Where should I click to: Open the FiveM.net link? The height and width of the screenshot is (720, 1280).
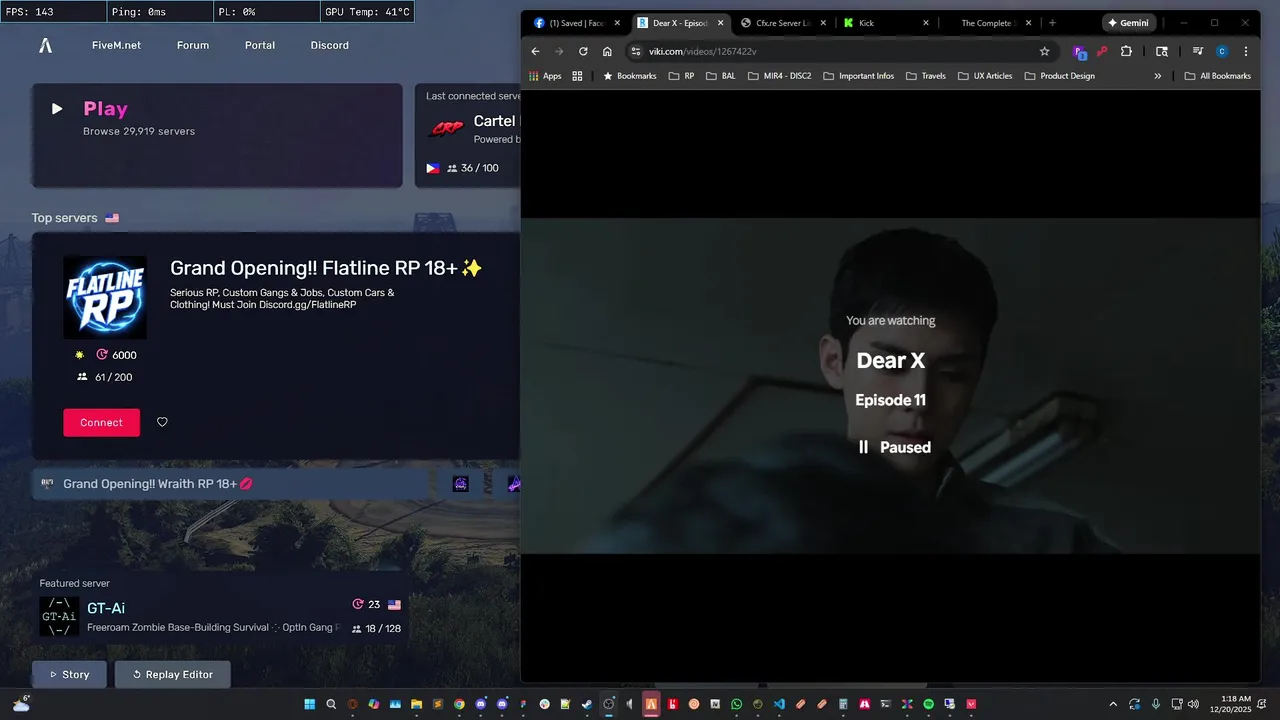coord(116,45)
